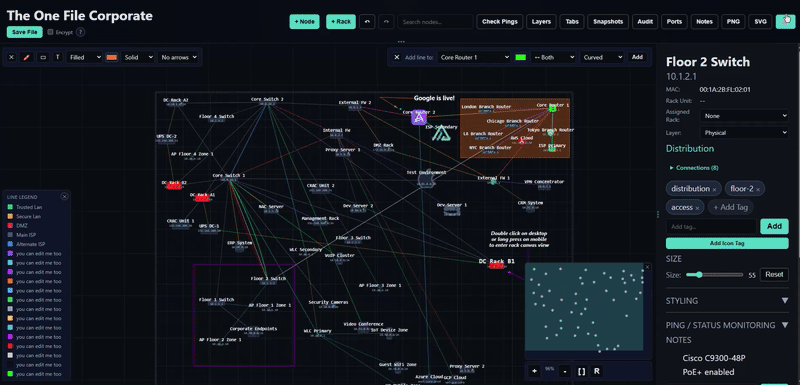Image resolution: width=800 pixels, height=385 pixels.
Task: Open the No arrows dropdown
Action: pyautogui.click(x=178, y=58)
